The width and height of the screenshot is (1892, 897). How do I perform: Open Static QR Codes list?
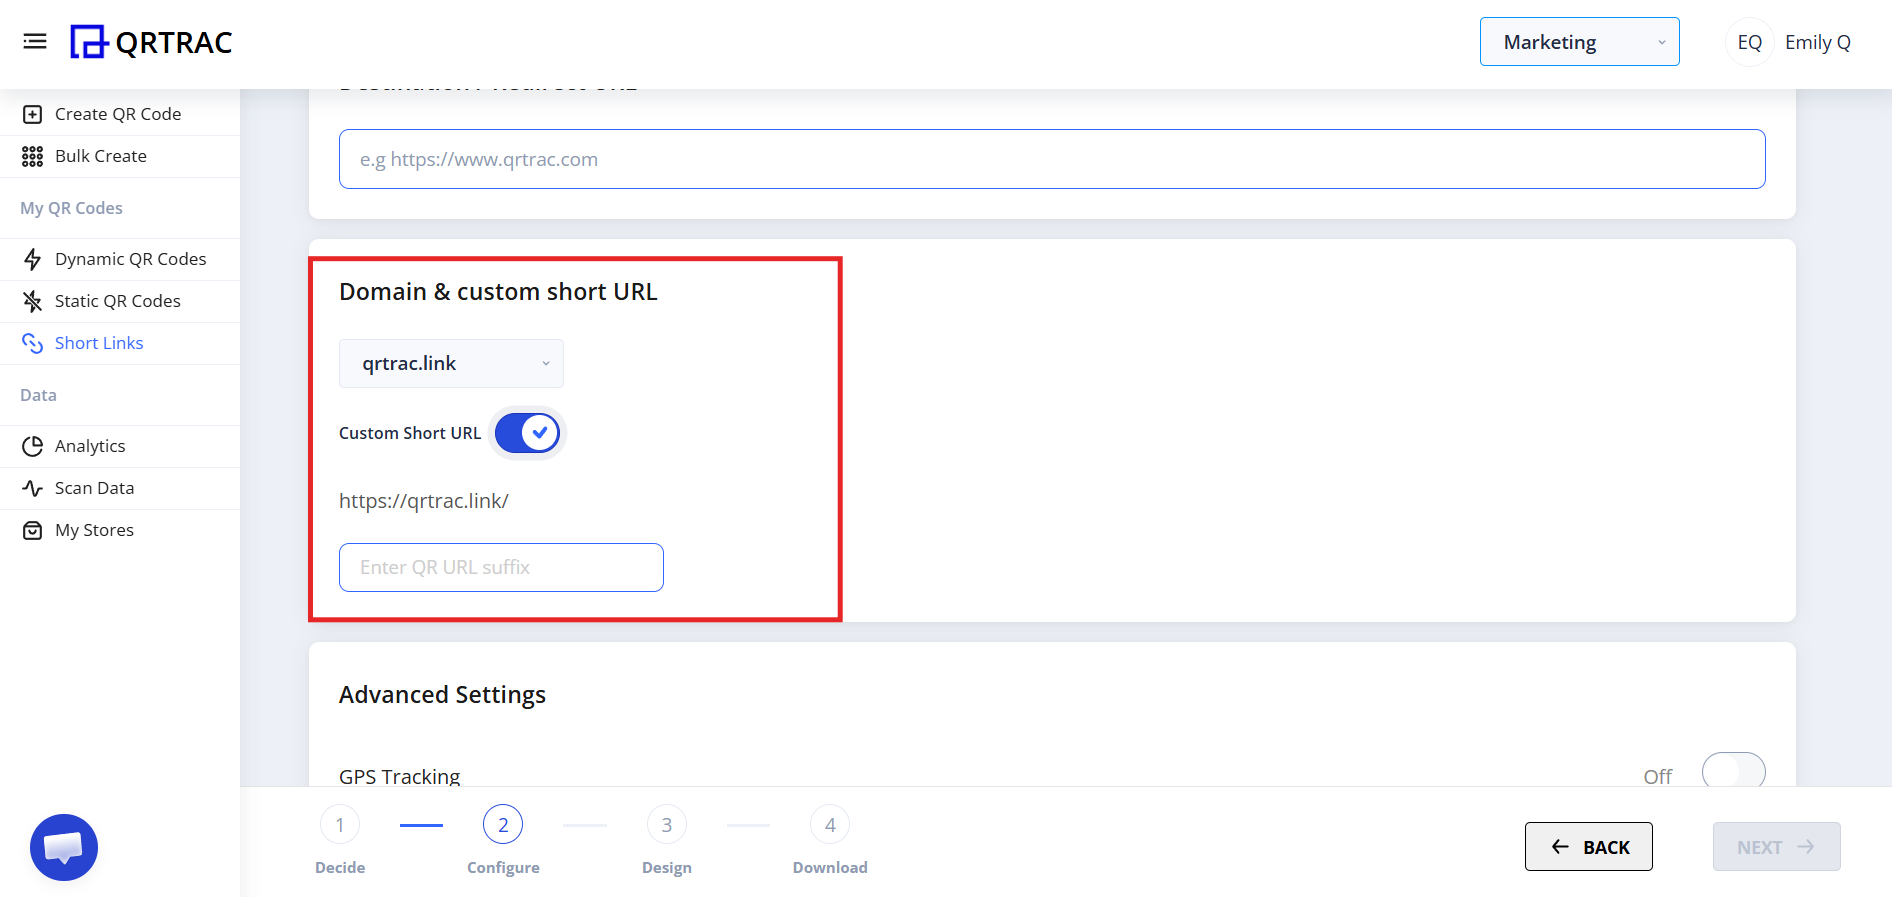tap(120, 301)
